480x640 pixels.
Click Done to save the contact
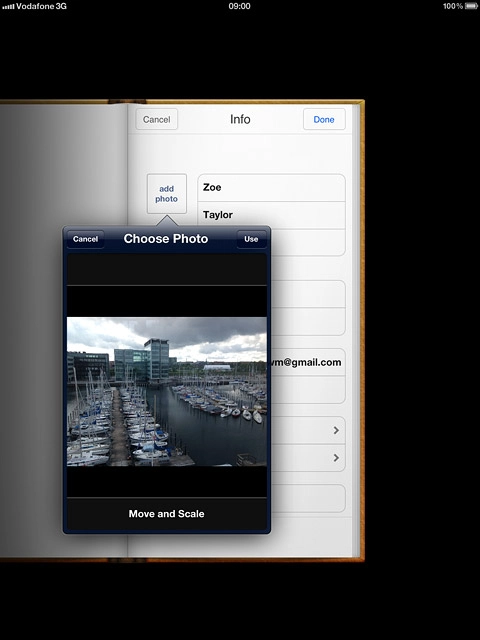click(324, 119)
